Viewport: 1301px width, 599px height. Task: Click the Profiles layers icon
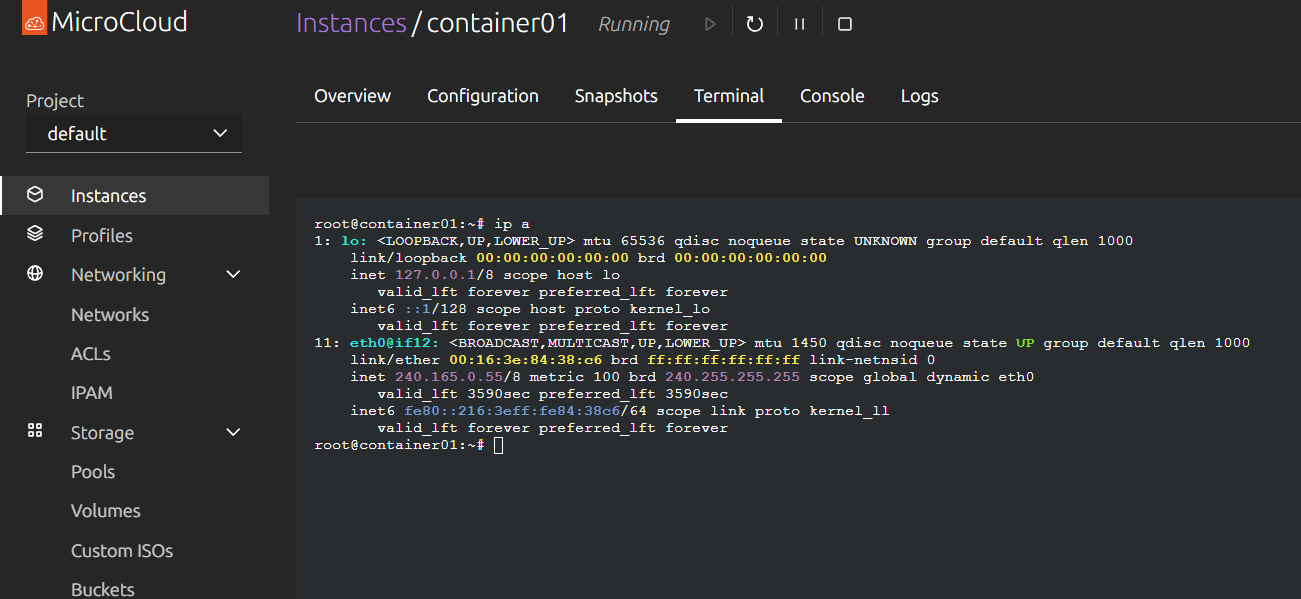(35, 234)
